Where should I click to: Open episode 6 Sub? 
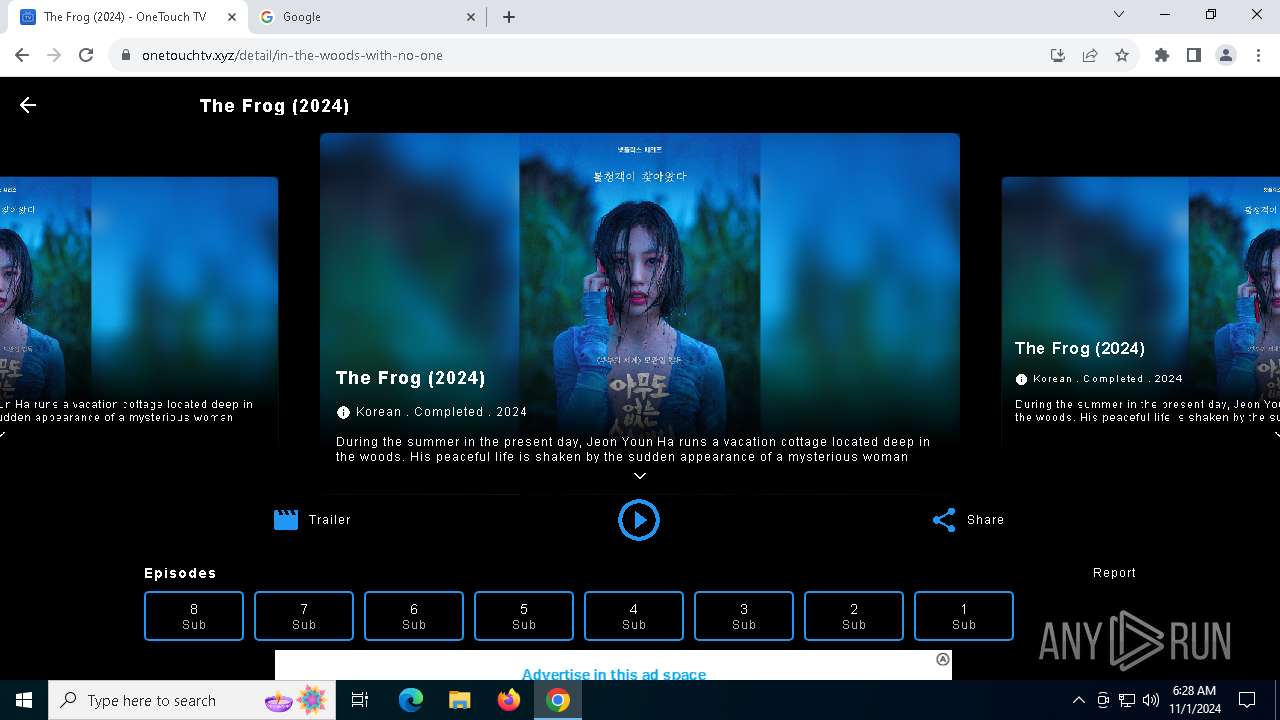(x=414, y=616)
